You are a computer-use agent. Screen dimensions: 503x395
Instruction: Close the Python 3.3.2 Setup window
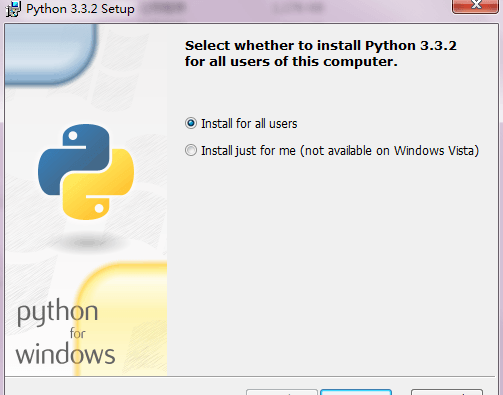[x=475, y=6]
